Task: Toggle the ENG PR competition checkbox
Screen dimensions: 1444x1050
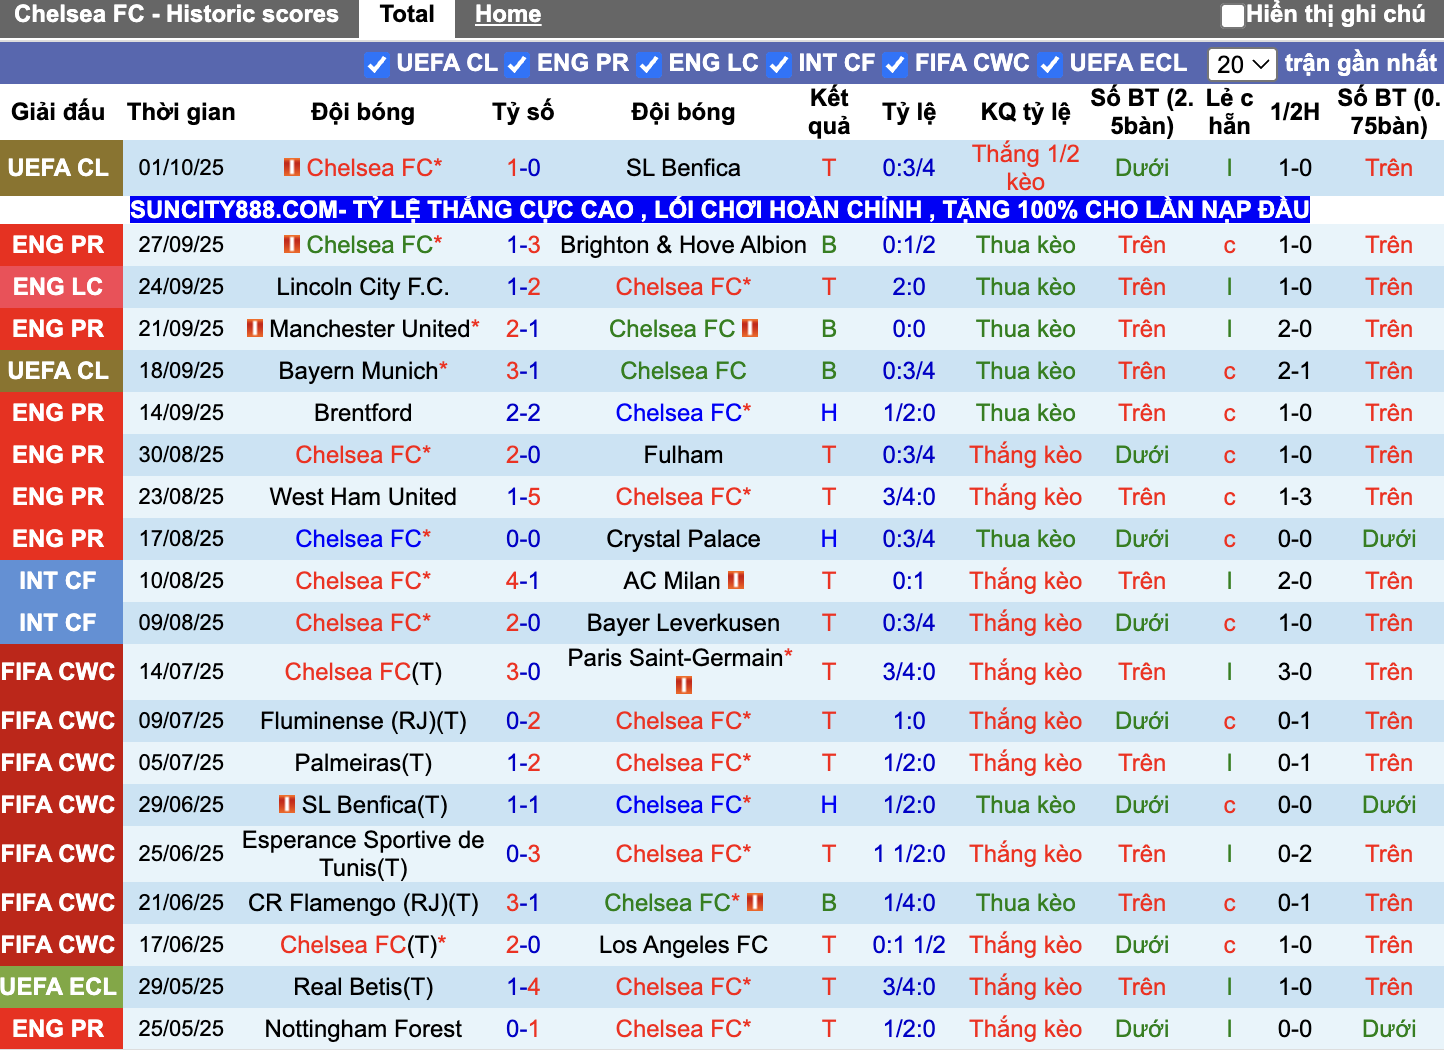Action: pos(517,64)
